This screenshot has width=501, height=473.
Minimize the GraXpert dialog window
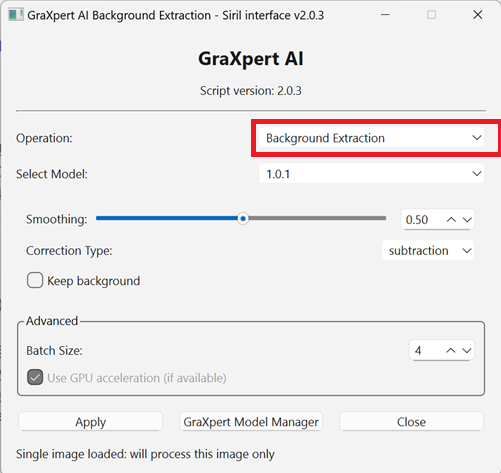[385, 15]
